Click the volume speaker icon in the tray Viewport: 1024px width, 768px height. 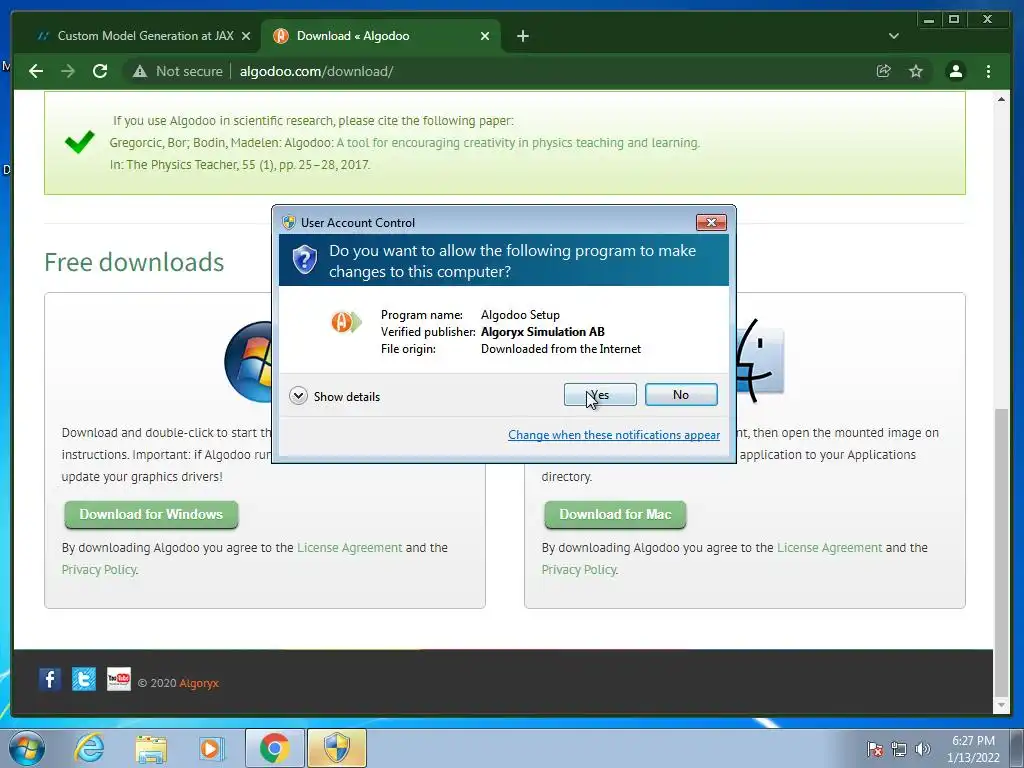923,749
